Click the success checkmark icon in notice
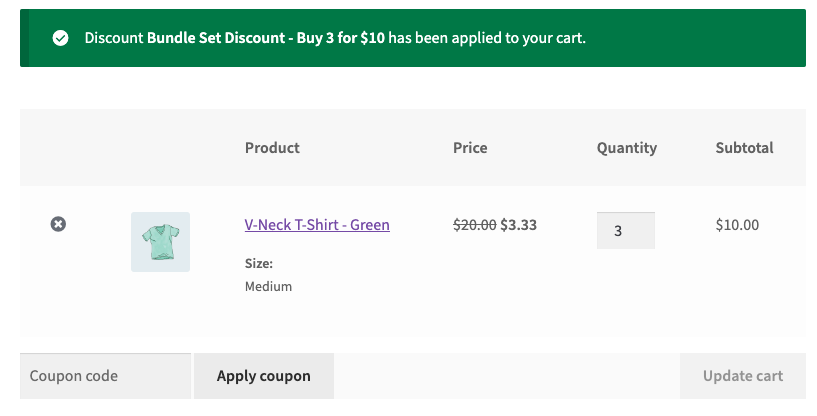 [x=61, y=39]
